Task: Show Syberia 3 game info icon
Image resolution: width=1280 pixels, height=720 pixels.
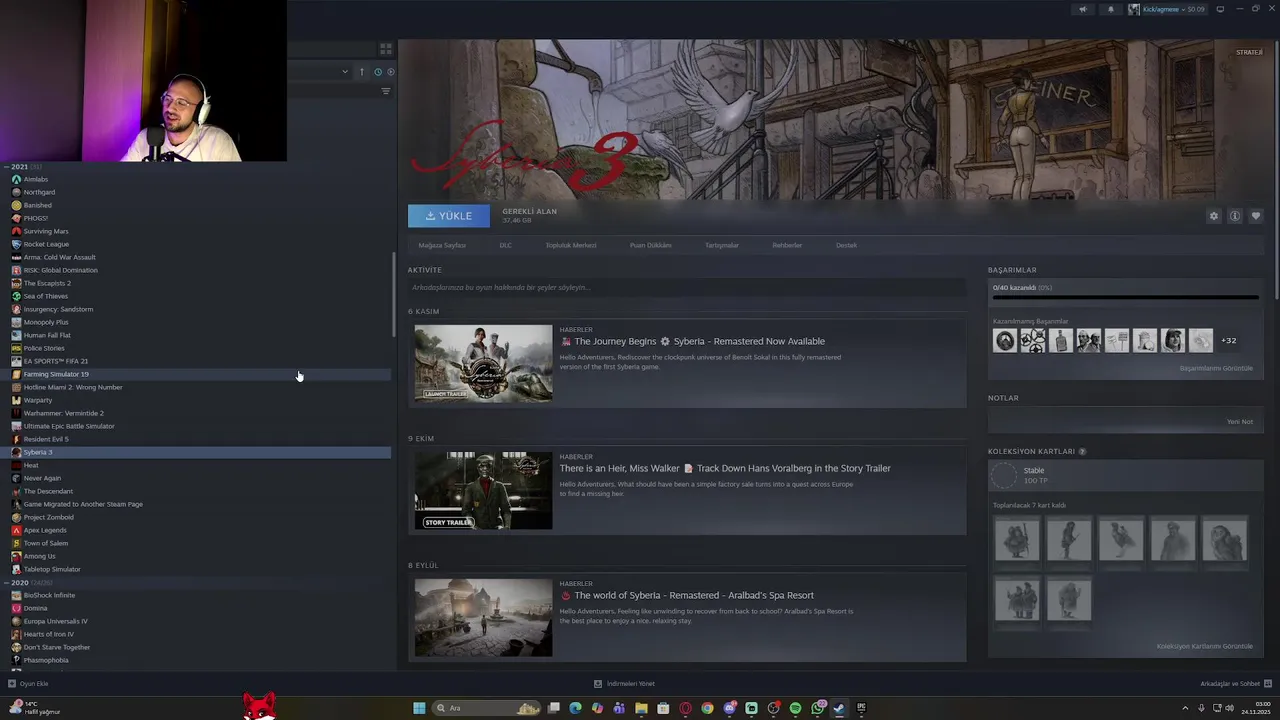Action: [1235, 216]
